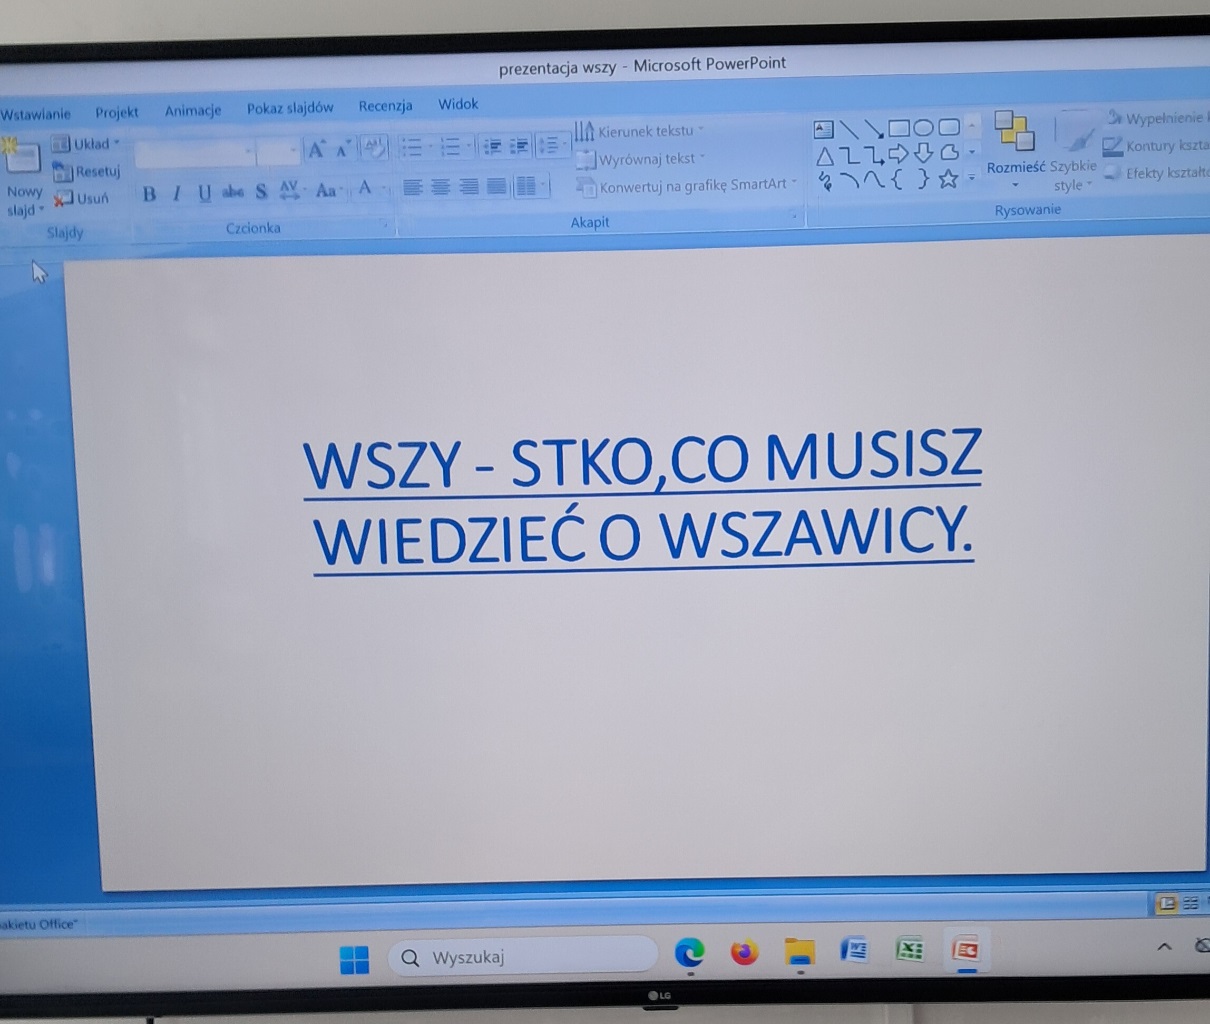The height and width of the screenshot is (1024, 1210).
Task: Click Usuń to delete the slide
Action: click(83, 199)
